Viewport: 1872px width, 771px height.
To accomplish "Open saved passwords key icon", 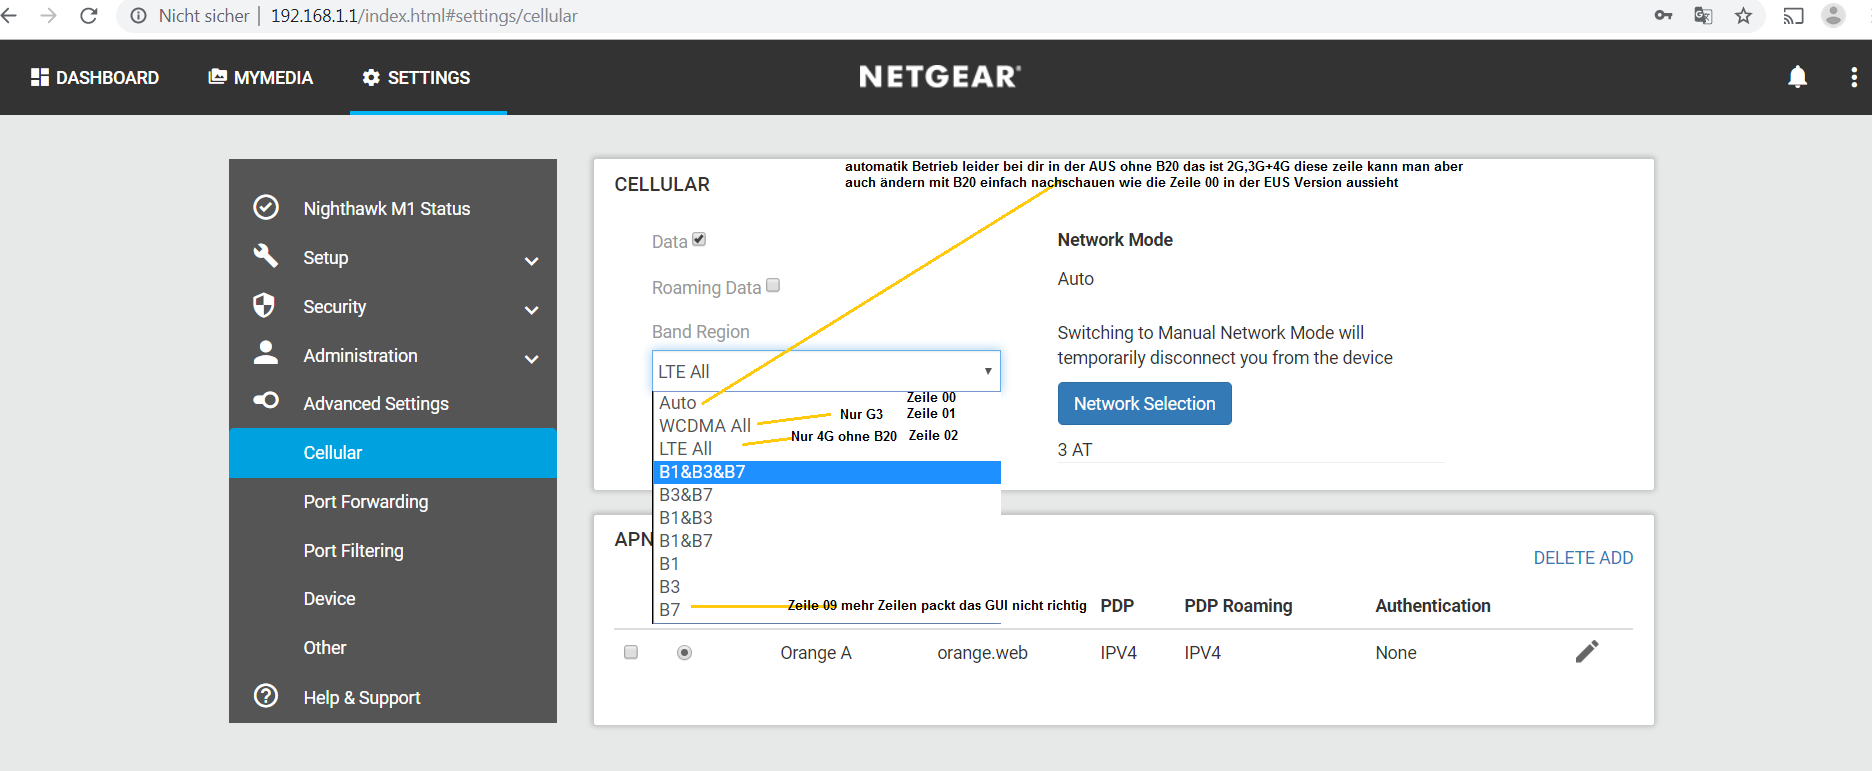I will click(1664, 15).
